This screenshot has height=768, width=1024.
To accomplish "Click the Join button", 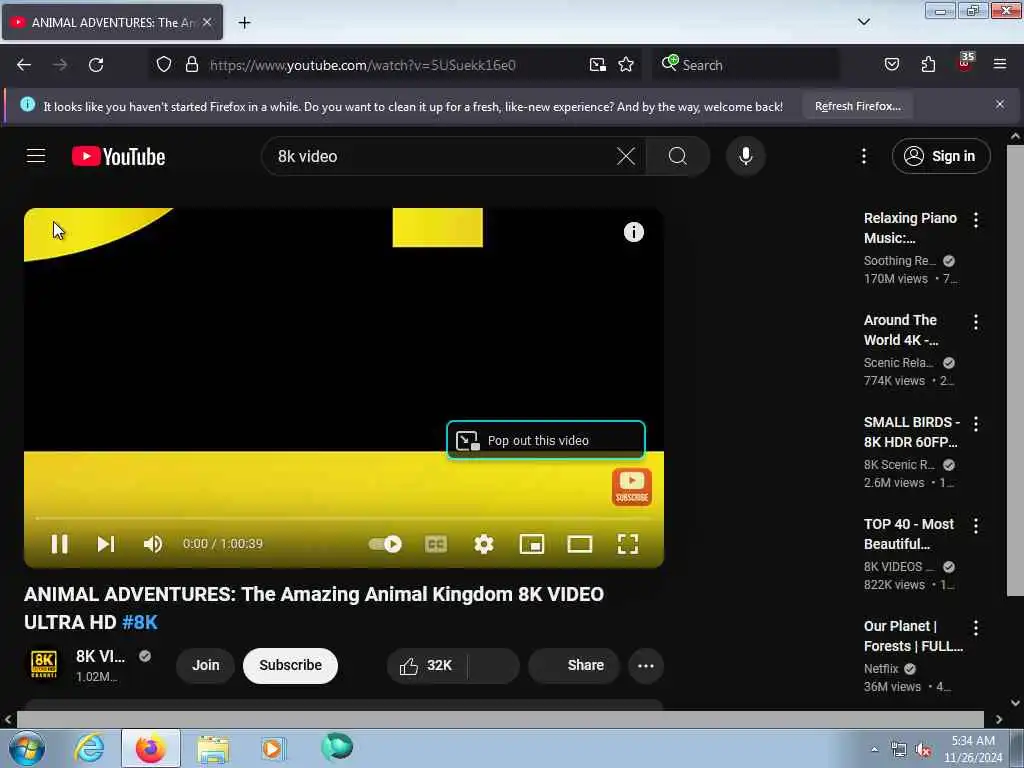I will coord(206,665).
